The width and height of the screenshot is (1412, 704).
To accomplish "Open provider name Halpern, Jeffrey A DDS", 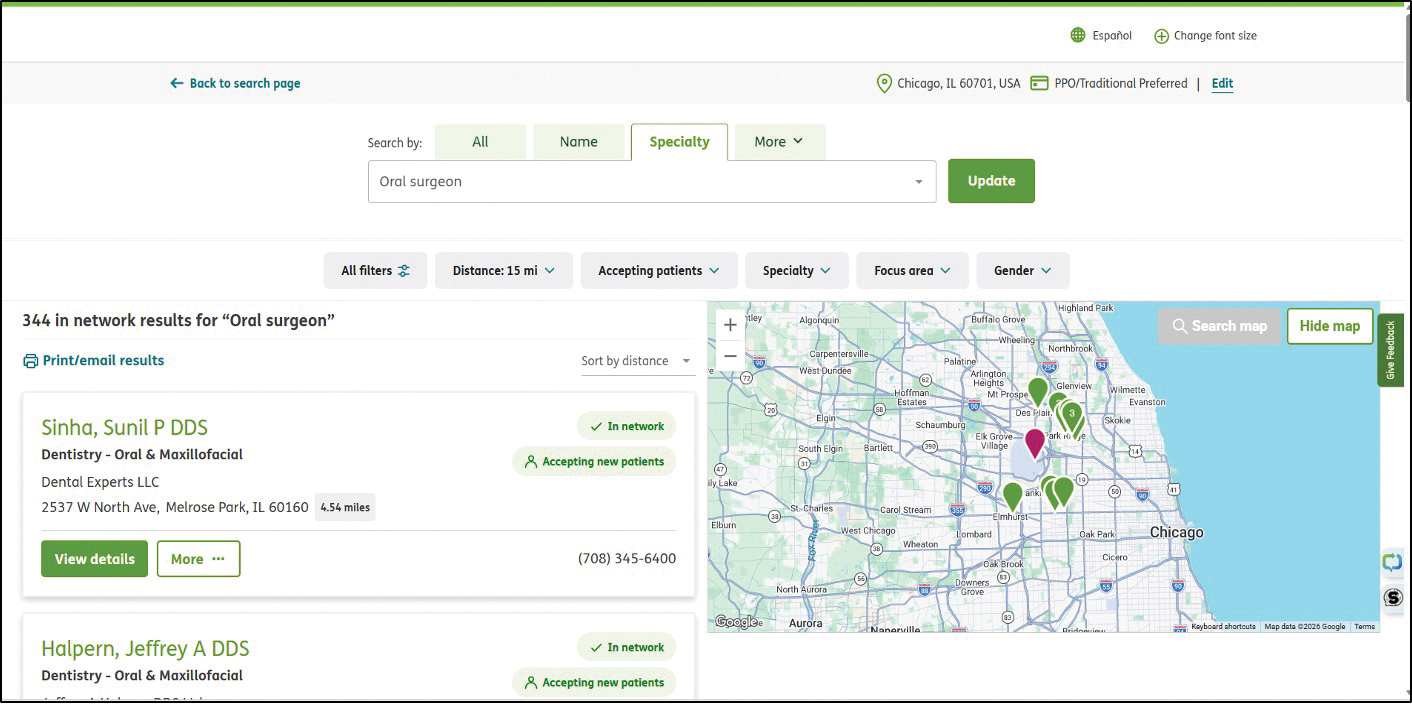I will point(145,649).
